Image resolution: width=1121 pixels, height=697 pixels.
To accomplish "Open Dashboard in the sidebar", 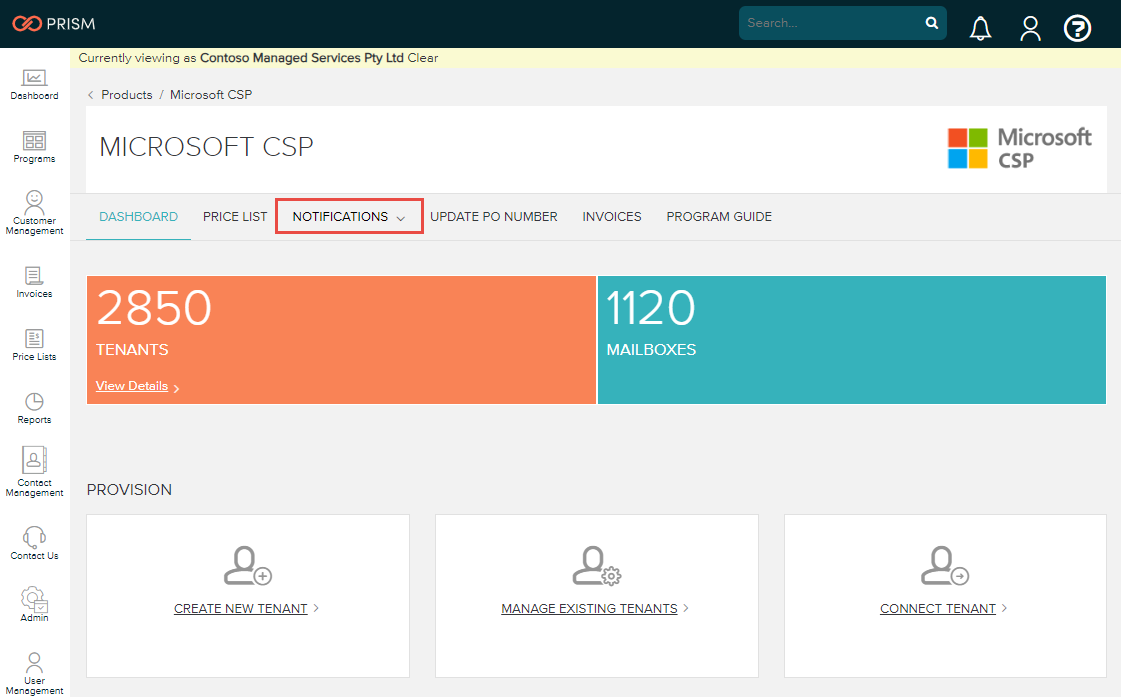I will [34, 84].
